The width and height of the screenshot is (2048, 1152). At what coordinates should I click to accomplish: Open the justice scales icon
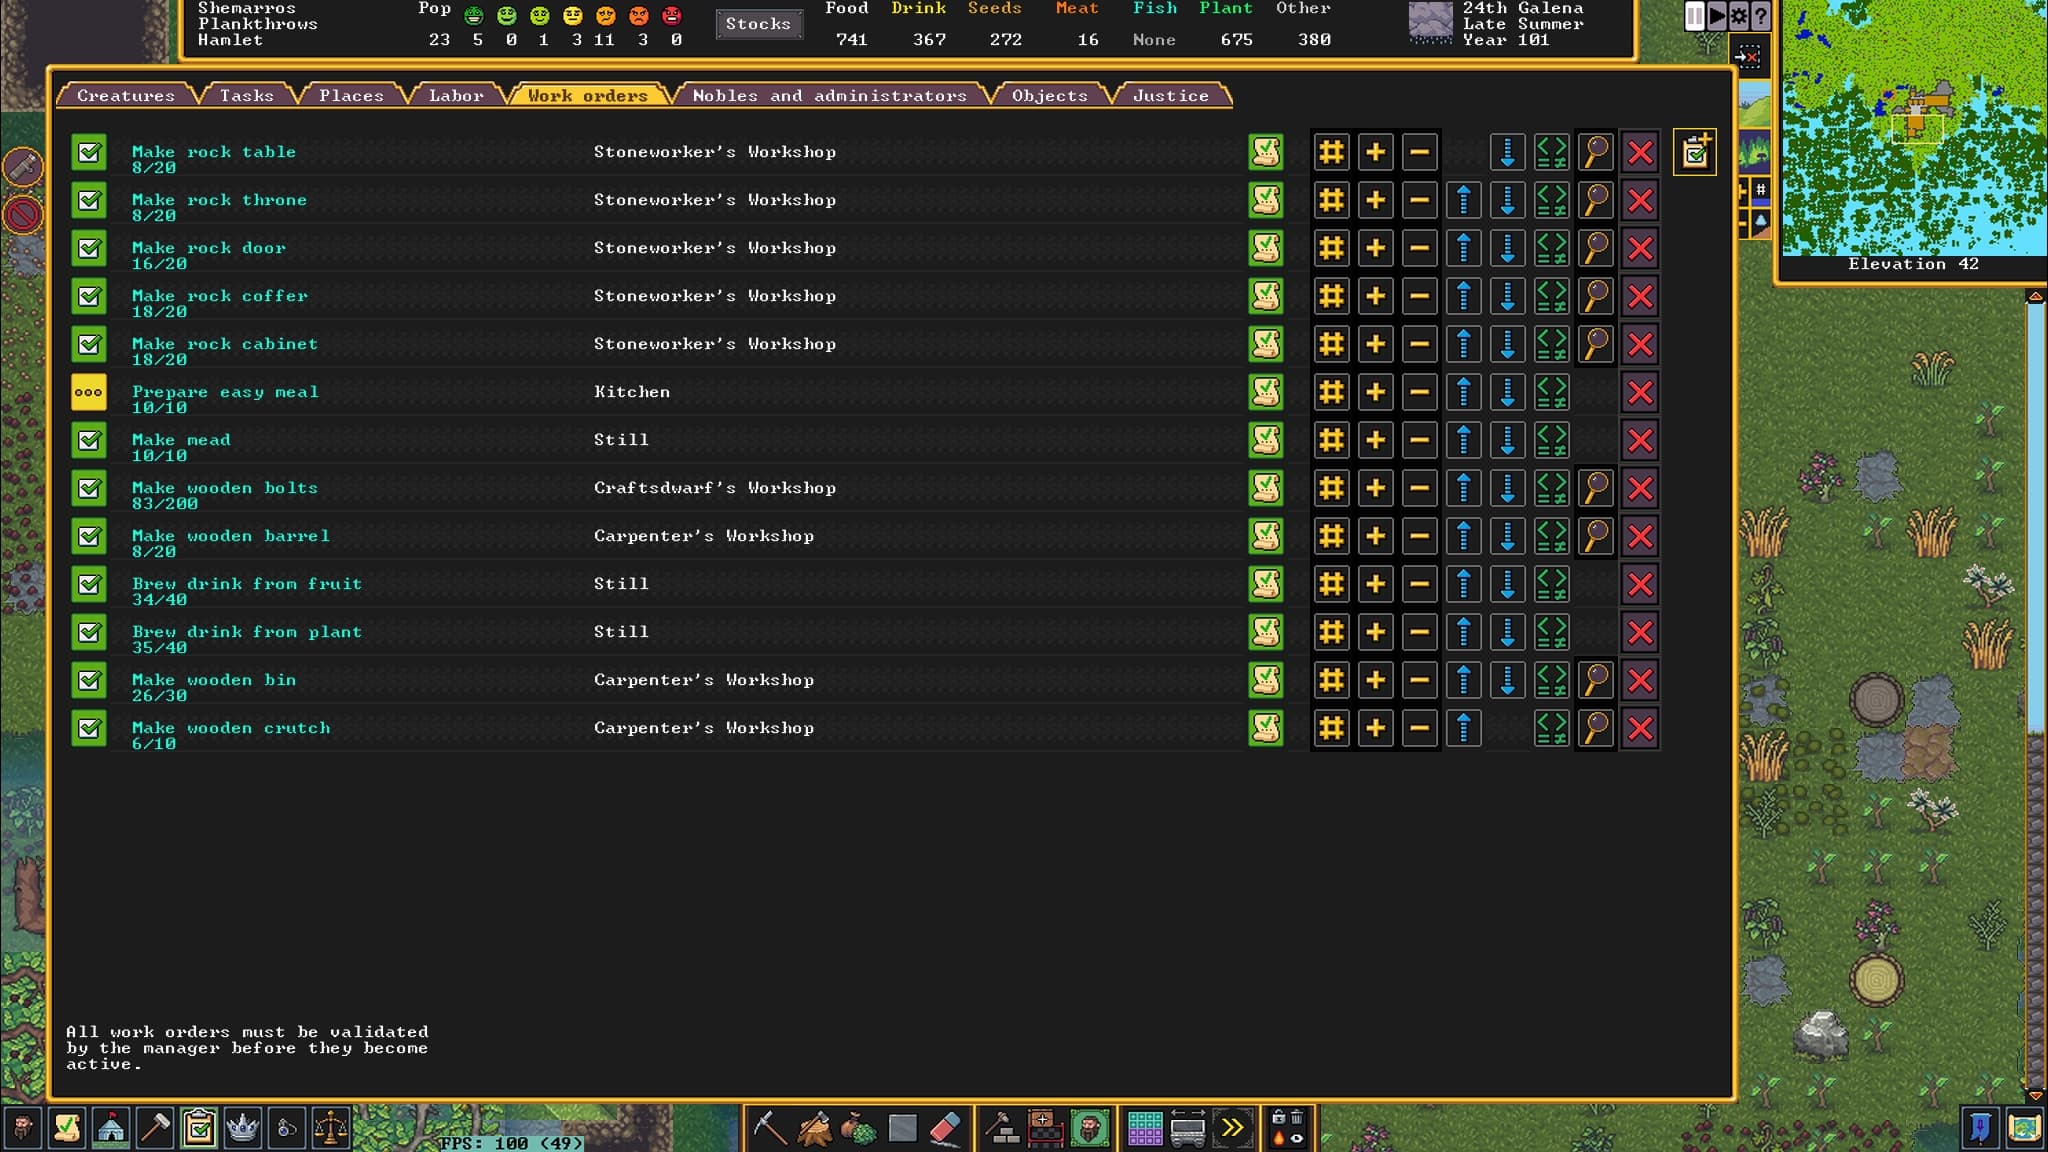point(330,1129)
